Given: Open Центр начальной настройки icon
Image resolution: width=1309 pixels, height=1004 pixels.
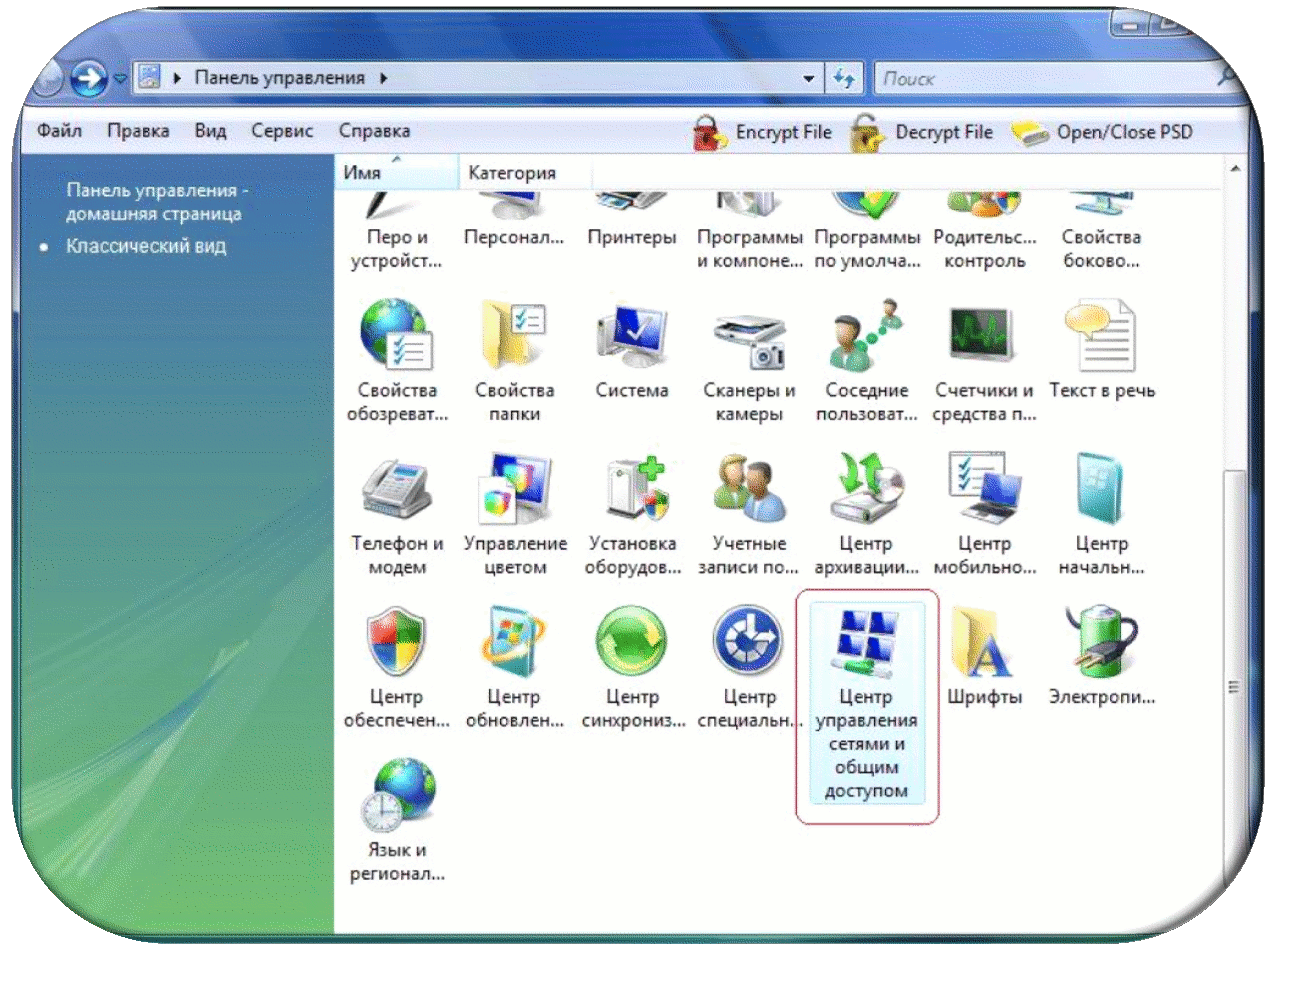Looking at the screenshot, I should tap(1101, 488).
